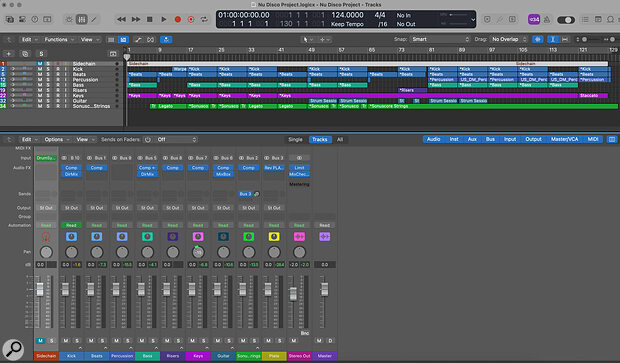Toggle the Audio channel strip filter

click(x=433, y=139)
